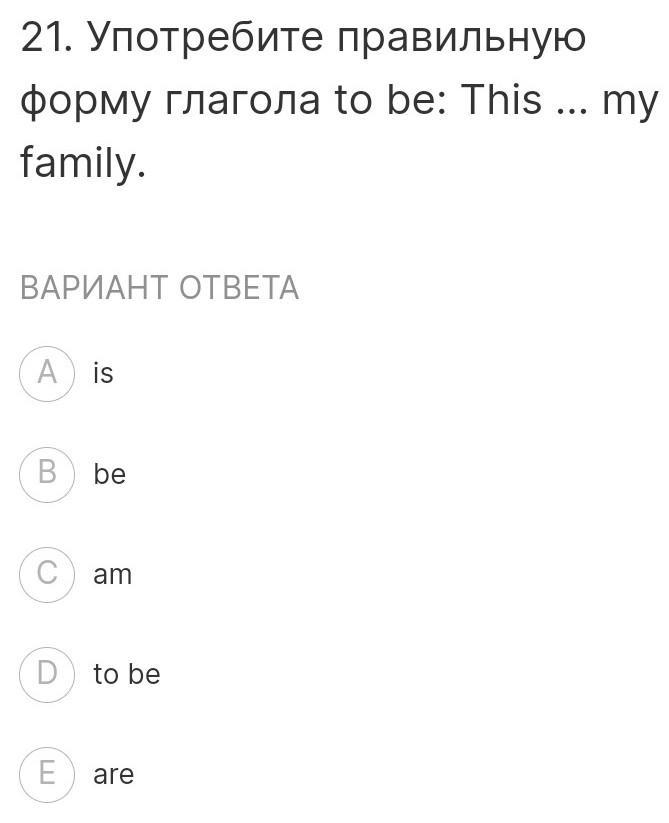
Task: Mark the radio circle labeled C
Action: pyautogui.click(x=47, y=574)
